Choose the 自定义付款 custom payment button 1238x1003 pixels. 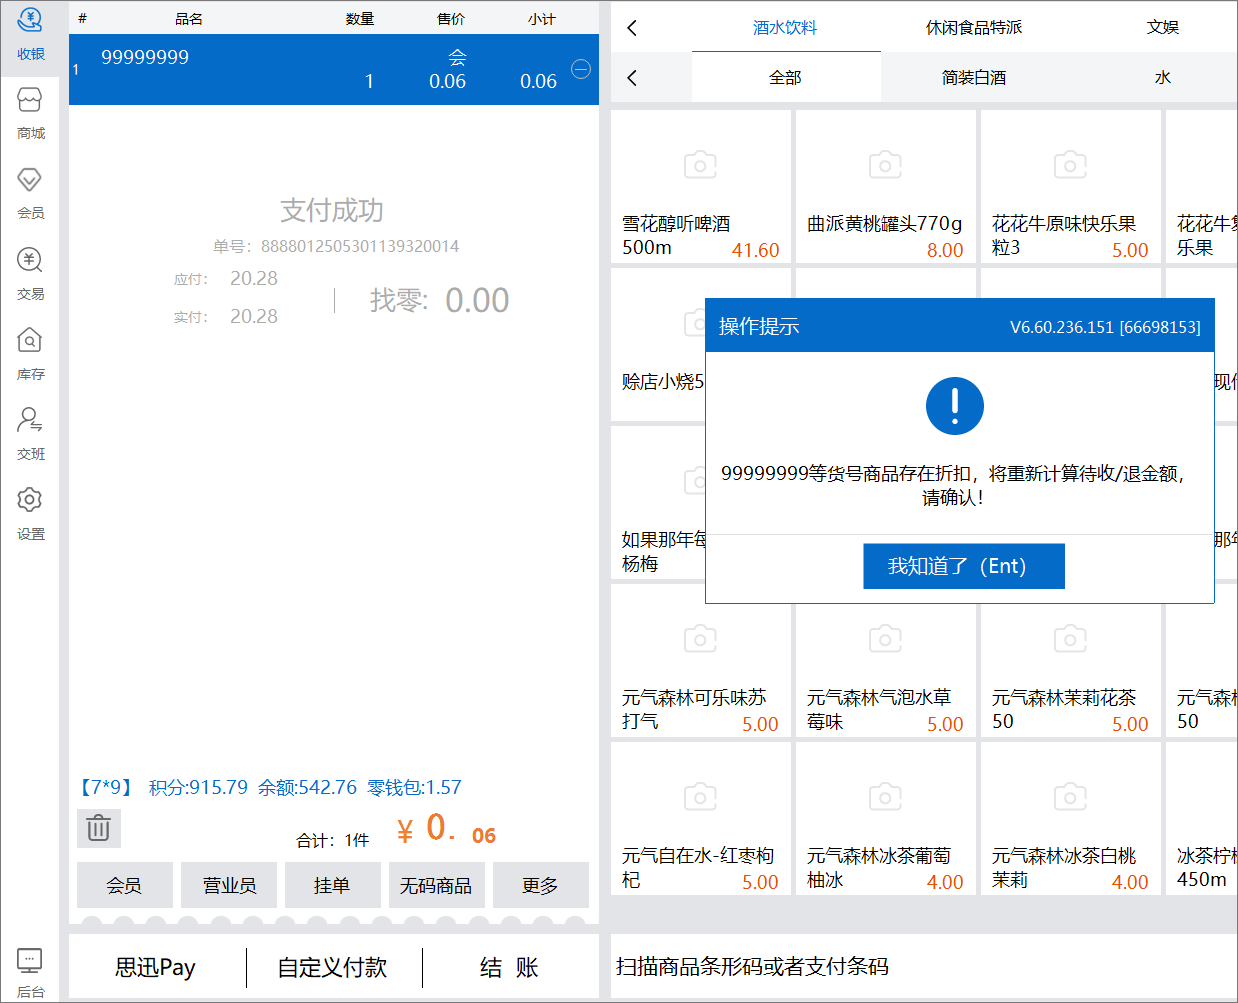point(333,967)
